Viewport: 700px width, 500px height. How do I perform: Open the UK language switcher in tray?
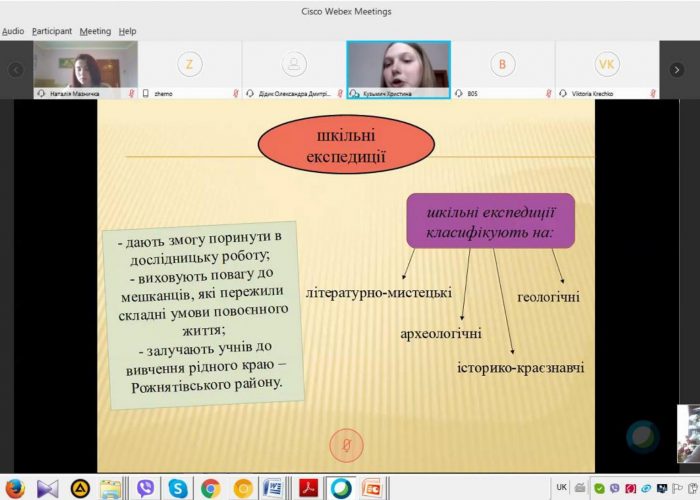pos(562,487)
